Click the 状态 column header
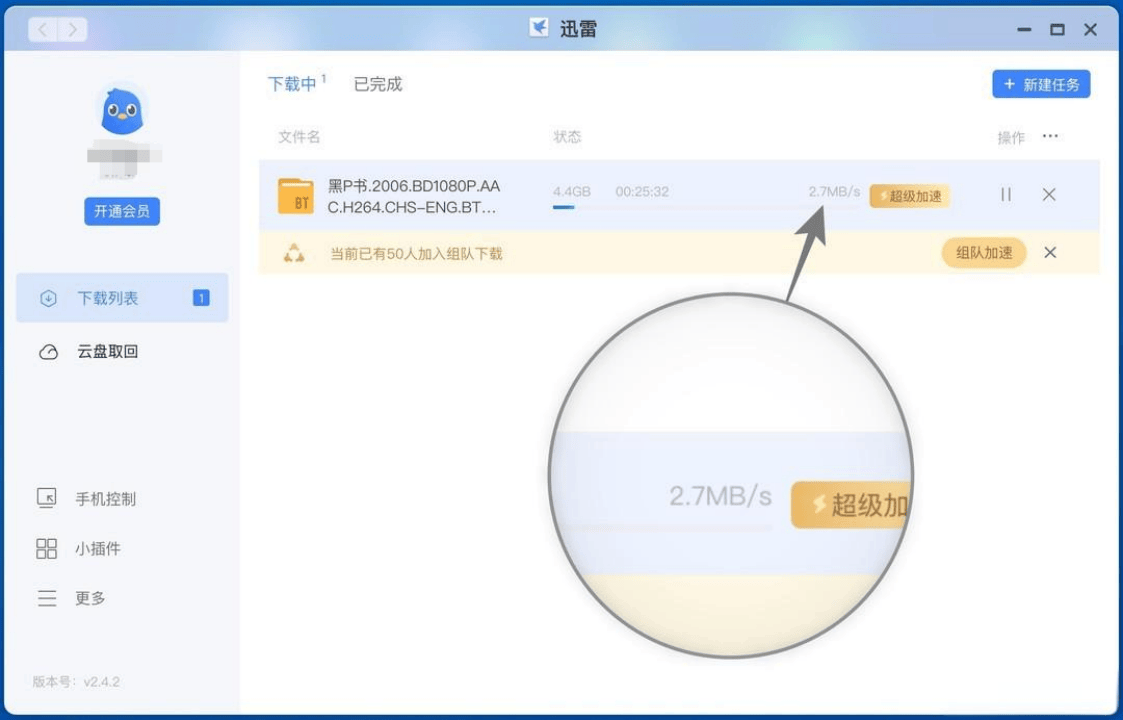Image resolution: width=1123 pixels, height=720 pixels. 567,137
